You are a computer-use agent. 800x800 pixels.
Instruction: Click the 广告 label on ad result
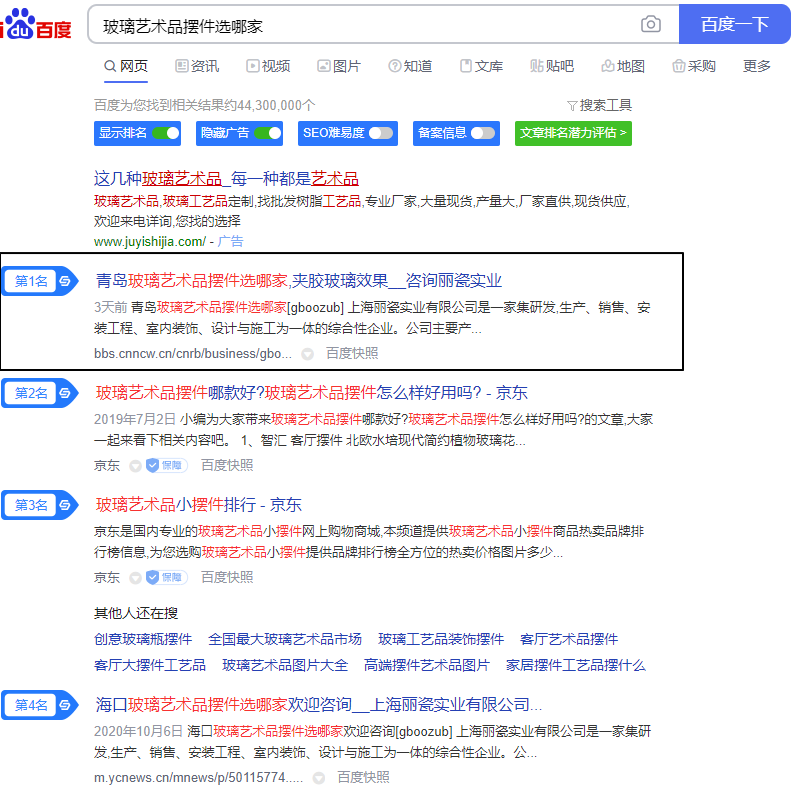click(231, 242)
